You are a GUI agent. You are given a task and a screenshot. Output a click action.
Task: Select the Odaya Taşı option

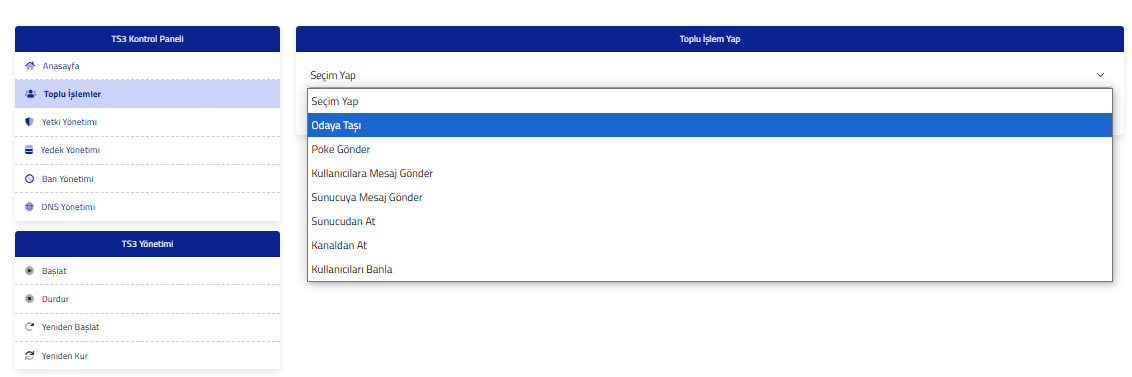pyautogui.click(x=710, y=126)
